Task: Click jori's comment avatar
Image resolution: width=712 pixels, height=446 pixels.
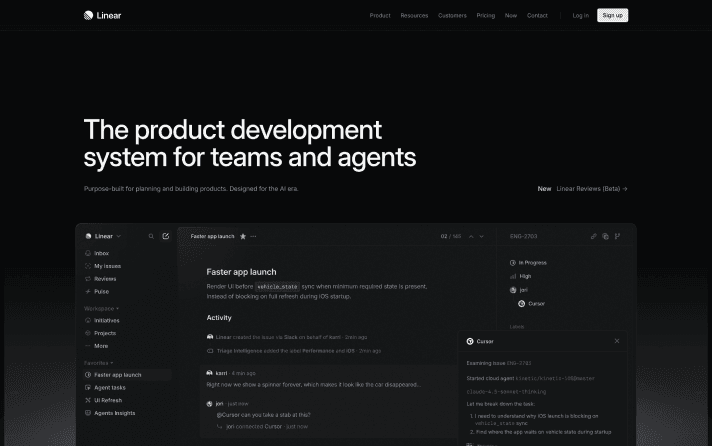Action: (209, 403)
